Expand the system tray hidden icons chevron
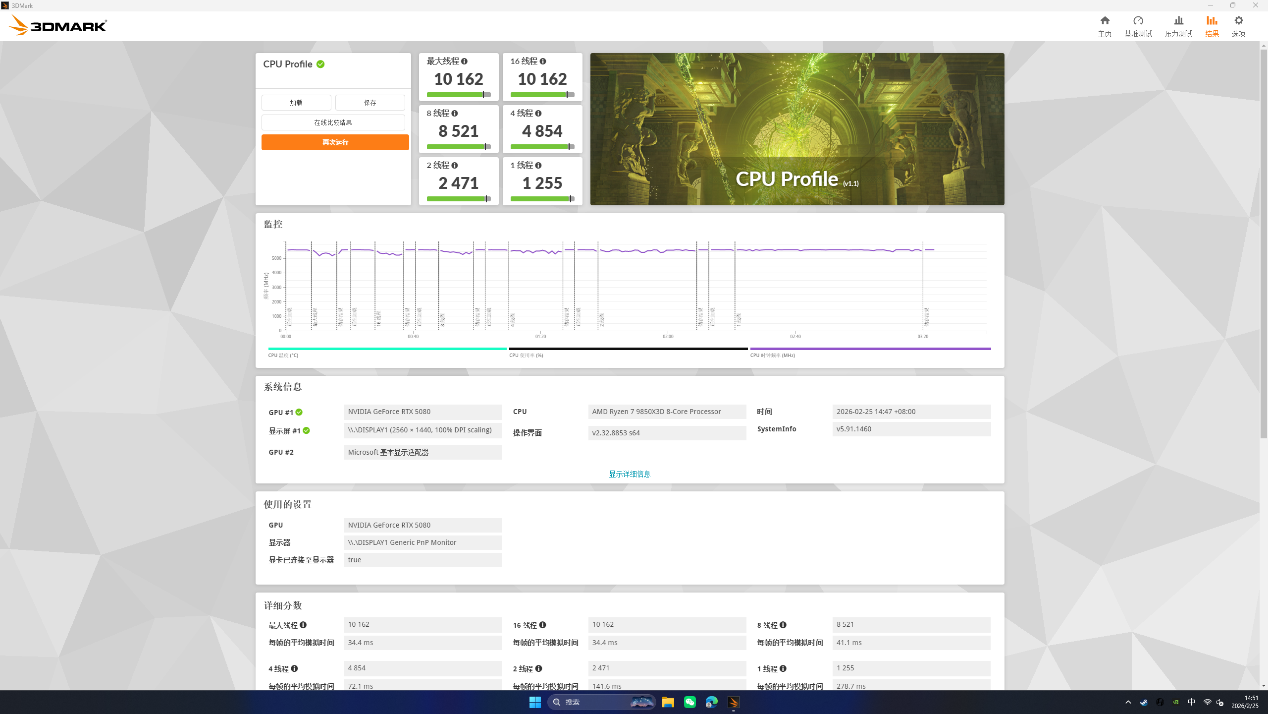1268x714 pixels. (x=1129, y=703)
